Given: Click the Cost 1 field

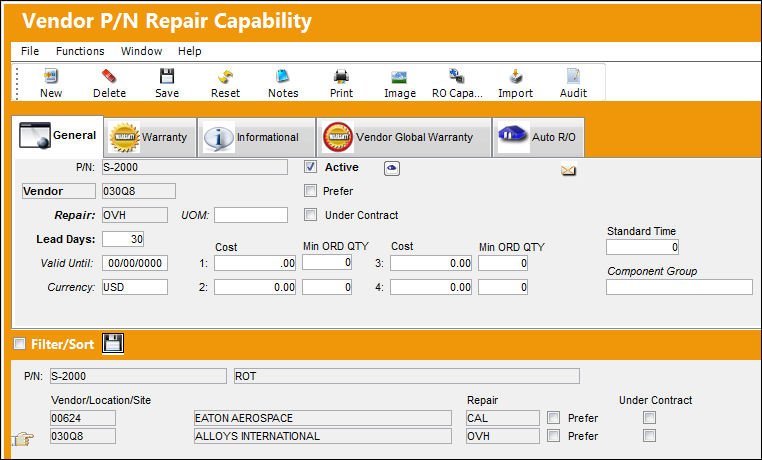Looking at the screenshot, I should (x=255, y=263).
